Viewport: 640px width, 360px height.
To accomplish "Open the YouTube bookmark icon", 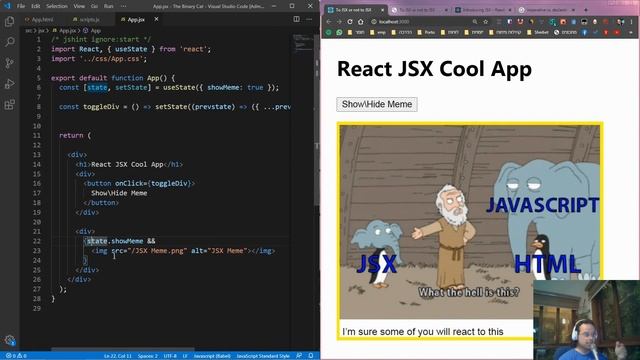I will (x=616, y=32).
